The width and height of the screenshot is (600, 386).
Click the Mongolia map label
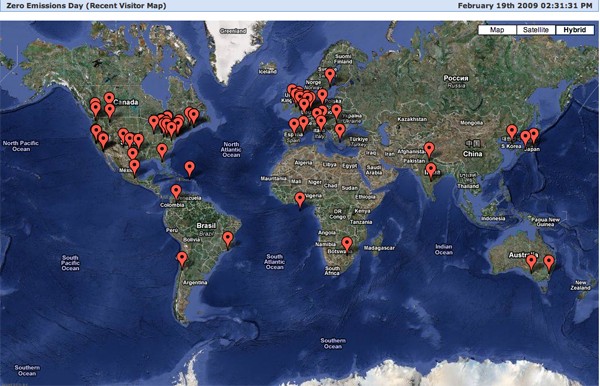[471, 123]
